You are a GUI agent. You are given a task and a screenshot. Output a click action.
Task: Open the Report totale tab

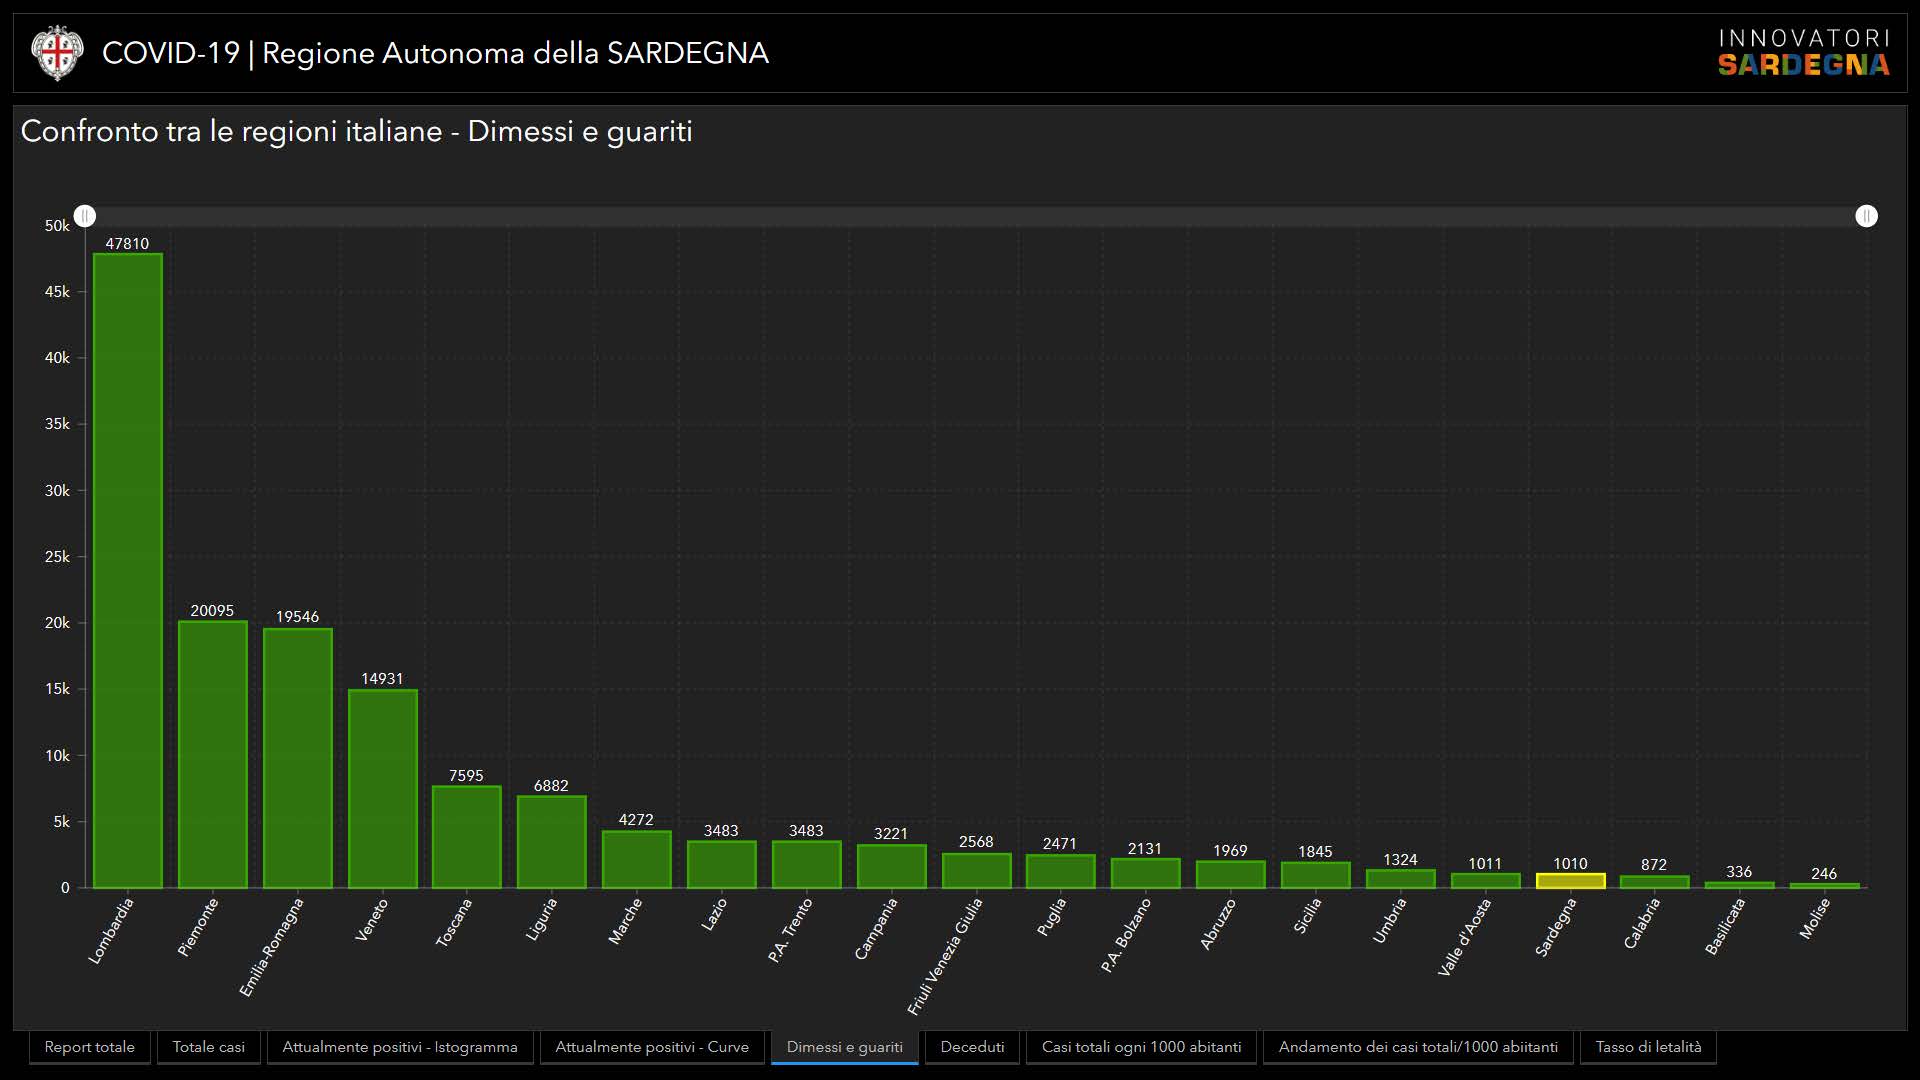(x=90, y=1047)
